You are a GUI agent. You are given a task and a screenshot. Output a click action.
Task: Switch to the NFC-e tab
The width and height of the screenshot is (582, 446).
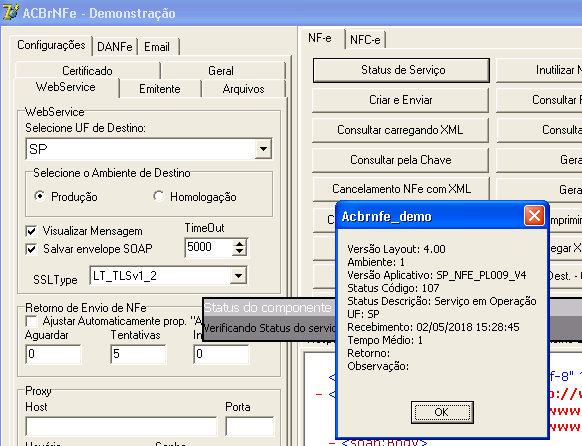point(365,39)
